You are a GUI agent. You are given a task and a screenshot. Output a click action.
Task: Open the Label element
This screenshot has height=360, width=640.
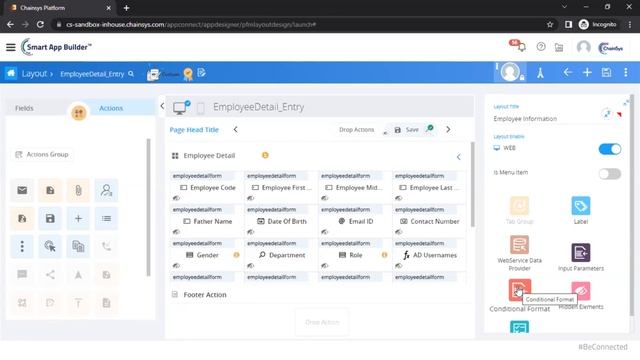tap(580, 210)
